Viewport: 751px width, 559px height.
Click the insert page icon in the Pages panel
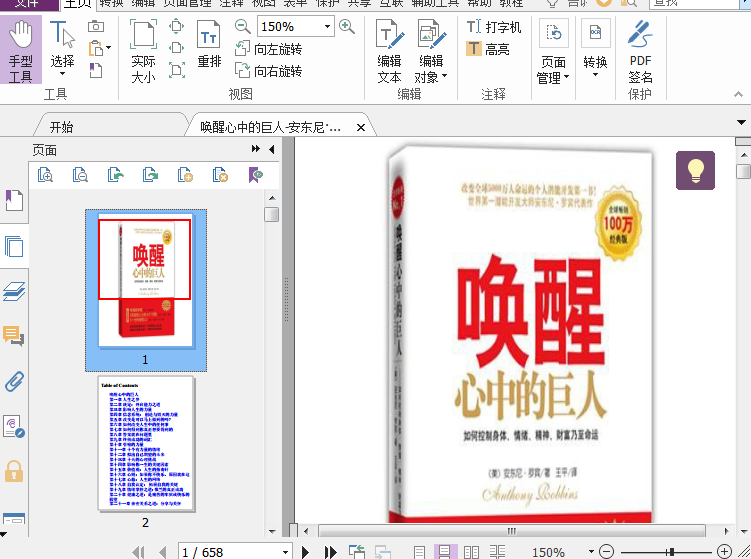pyautogui.click(x=185, y=175)
